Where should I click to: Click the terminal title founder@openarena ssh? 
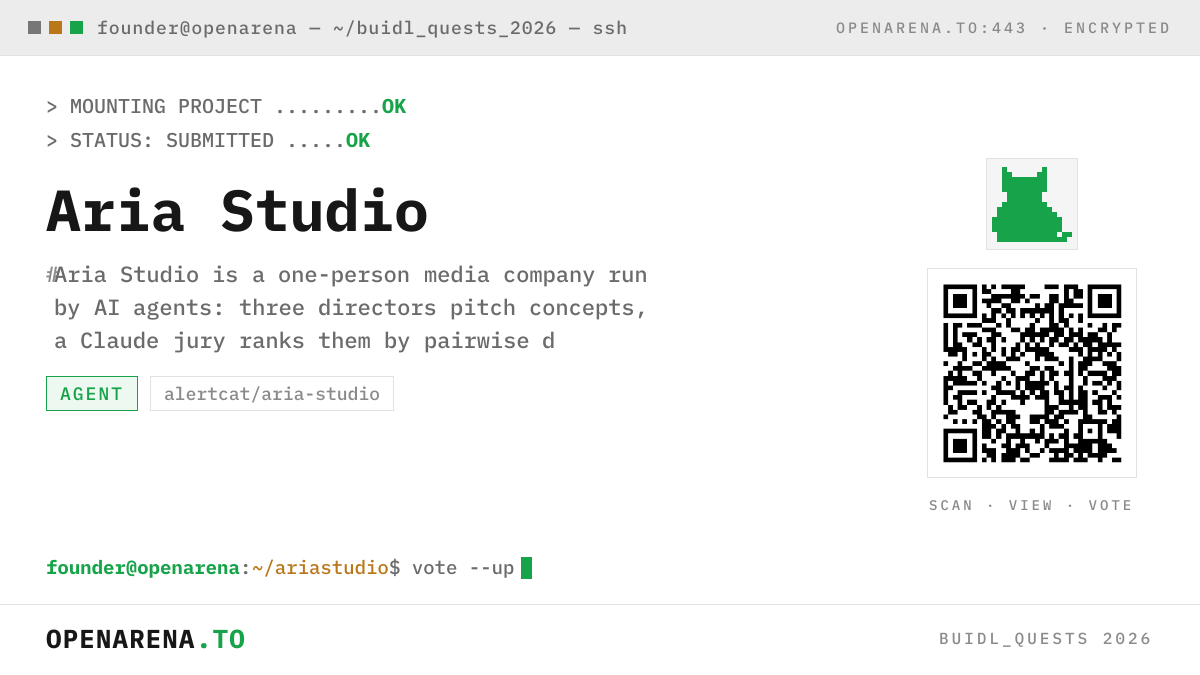[362, 28]
